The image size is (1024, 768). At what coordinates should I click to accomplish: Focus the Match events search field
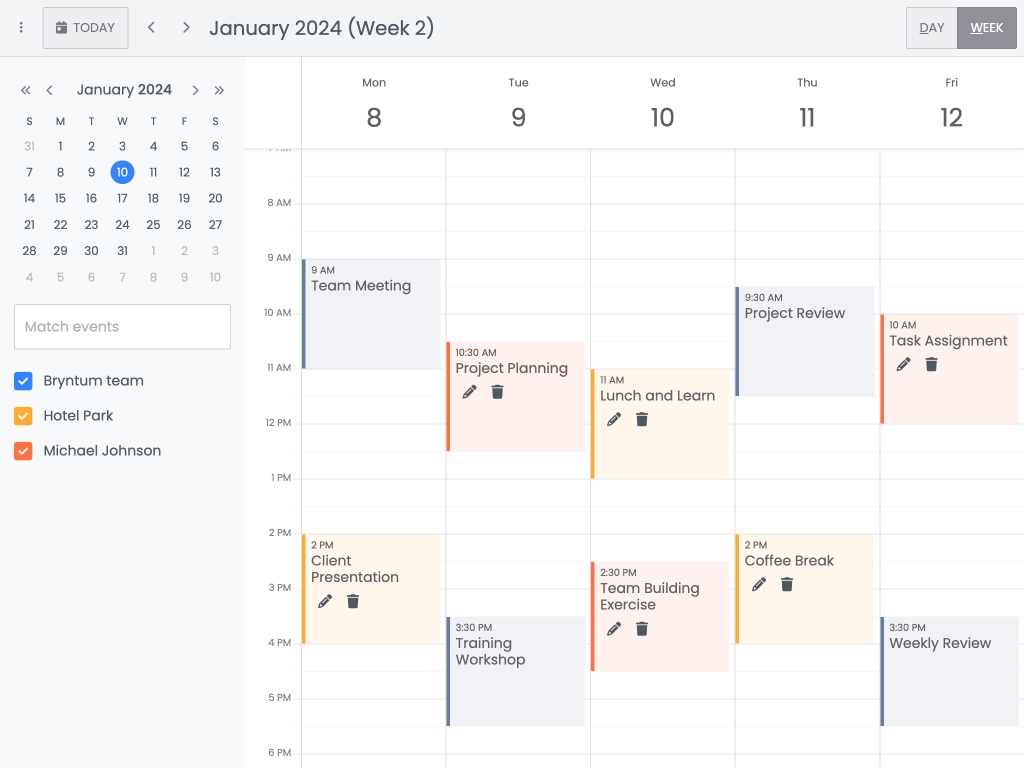point(122,327)
